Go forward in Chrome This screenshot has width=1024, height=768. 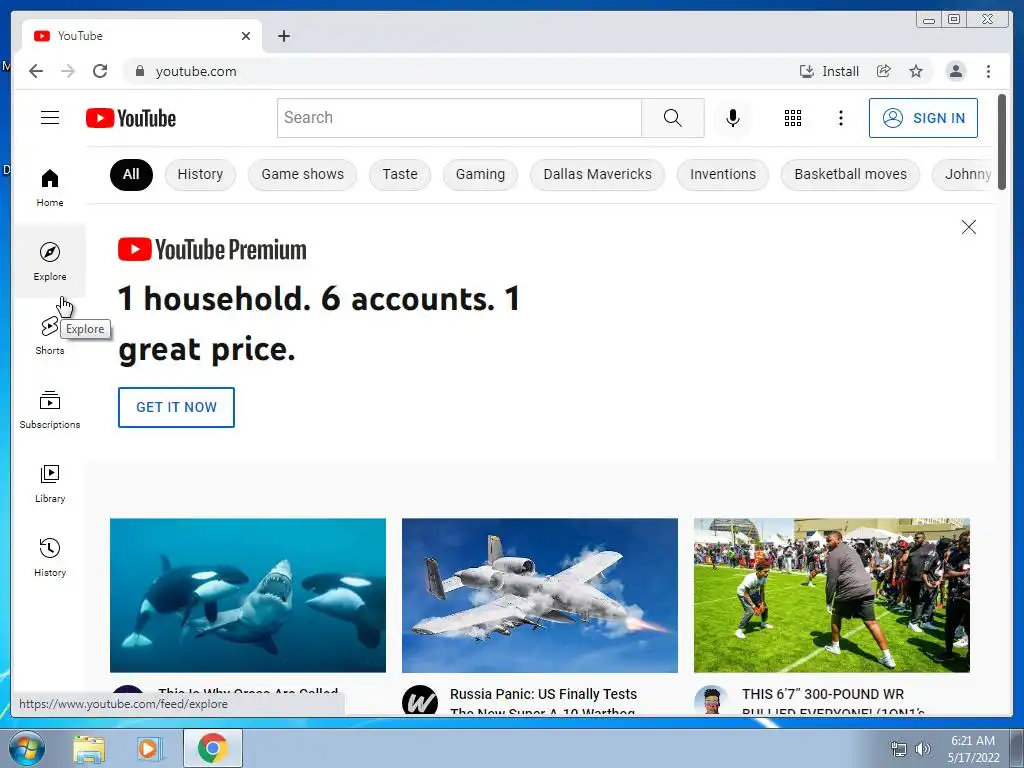[68, 71]
